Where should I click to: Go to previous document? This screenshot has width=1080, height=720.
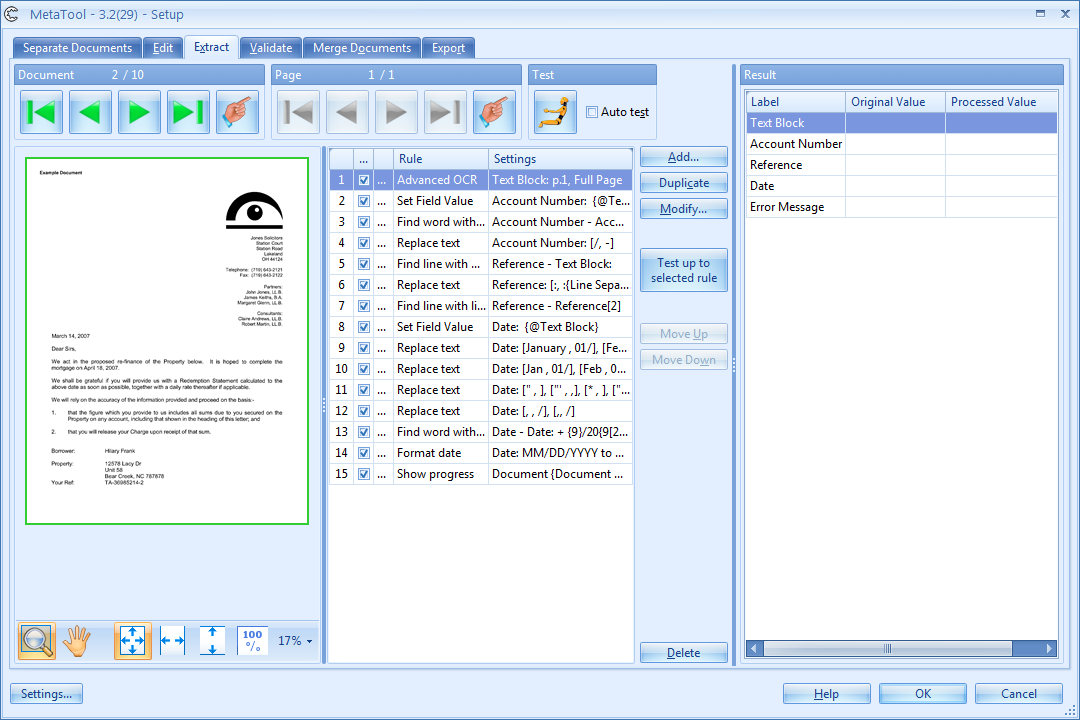point(90,112)
